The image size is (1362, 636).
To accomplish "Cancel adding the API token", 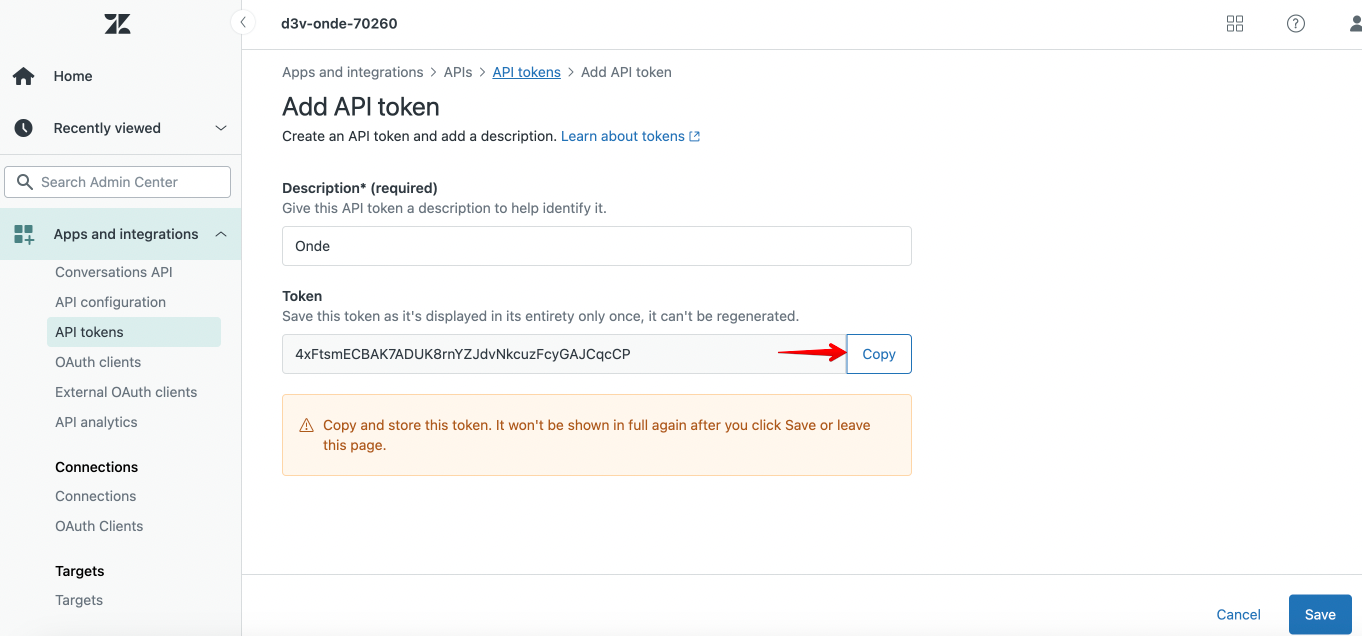I will pyautogui.click(x=1238, y=615).
